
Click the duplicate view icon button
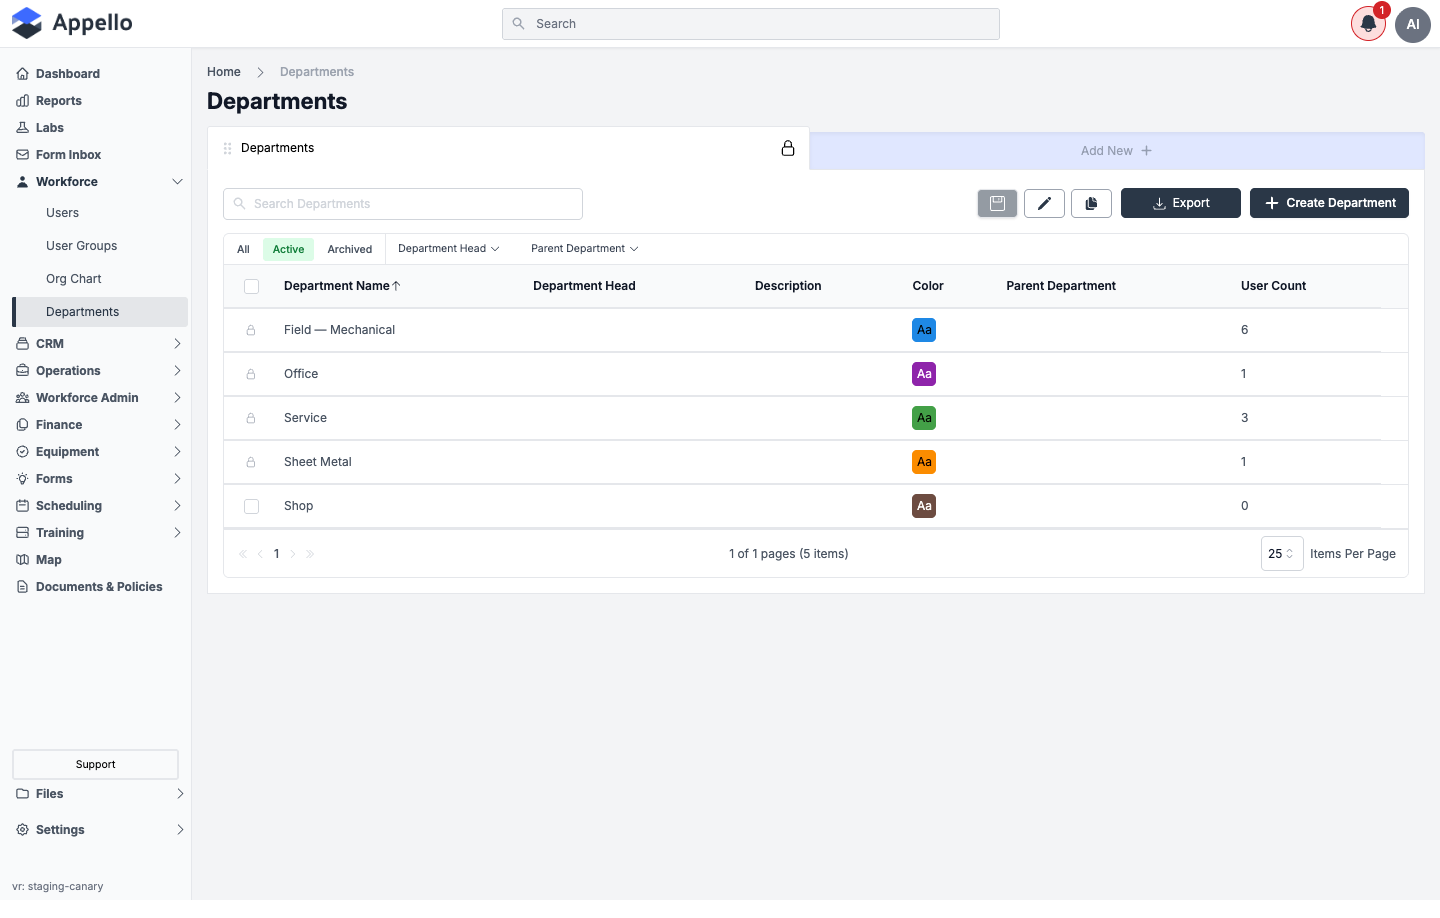[x=1091, y=203]
